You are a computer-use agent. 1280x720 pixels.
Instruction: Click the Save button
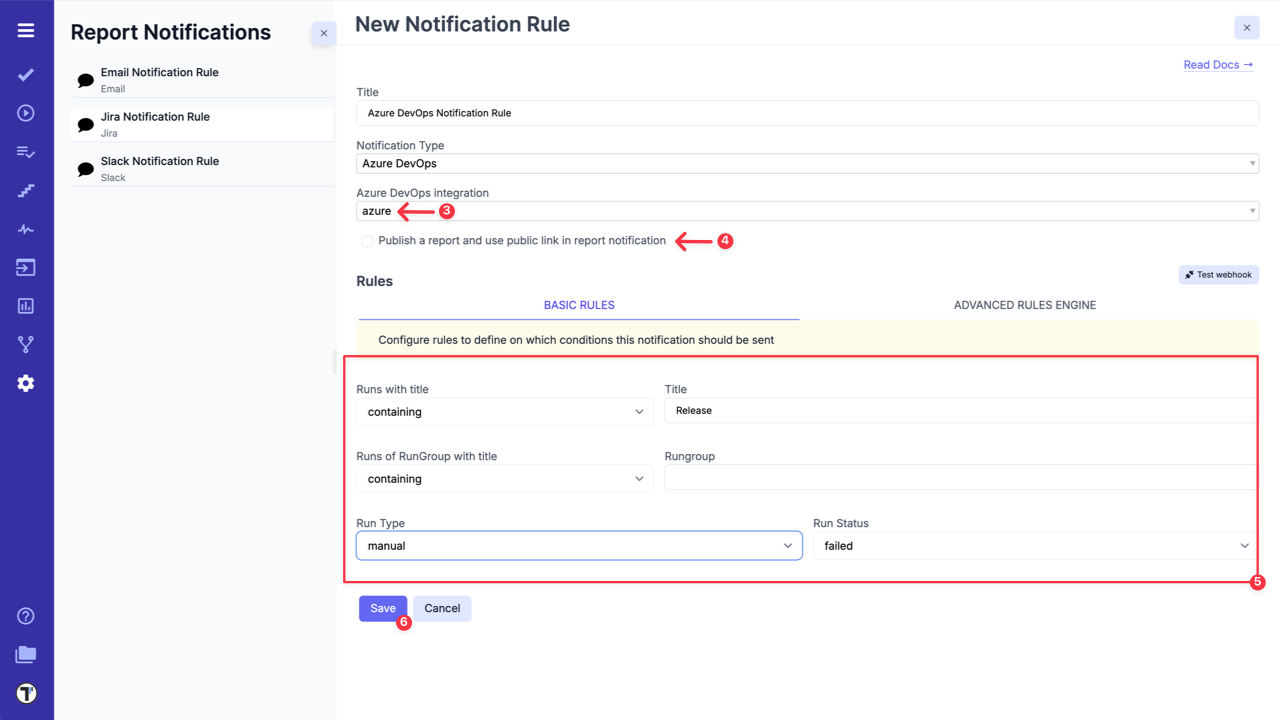(382, 608)
